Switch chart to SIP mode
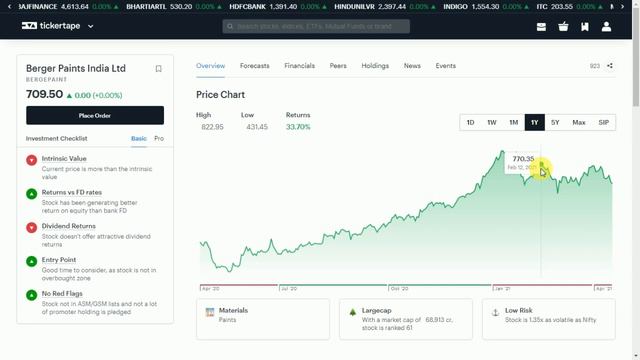This screenshot has height=360, width=640. coord(604,122)
